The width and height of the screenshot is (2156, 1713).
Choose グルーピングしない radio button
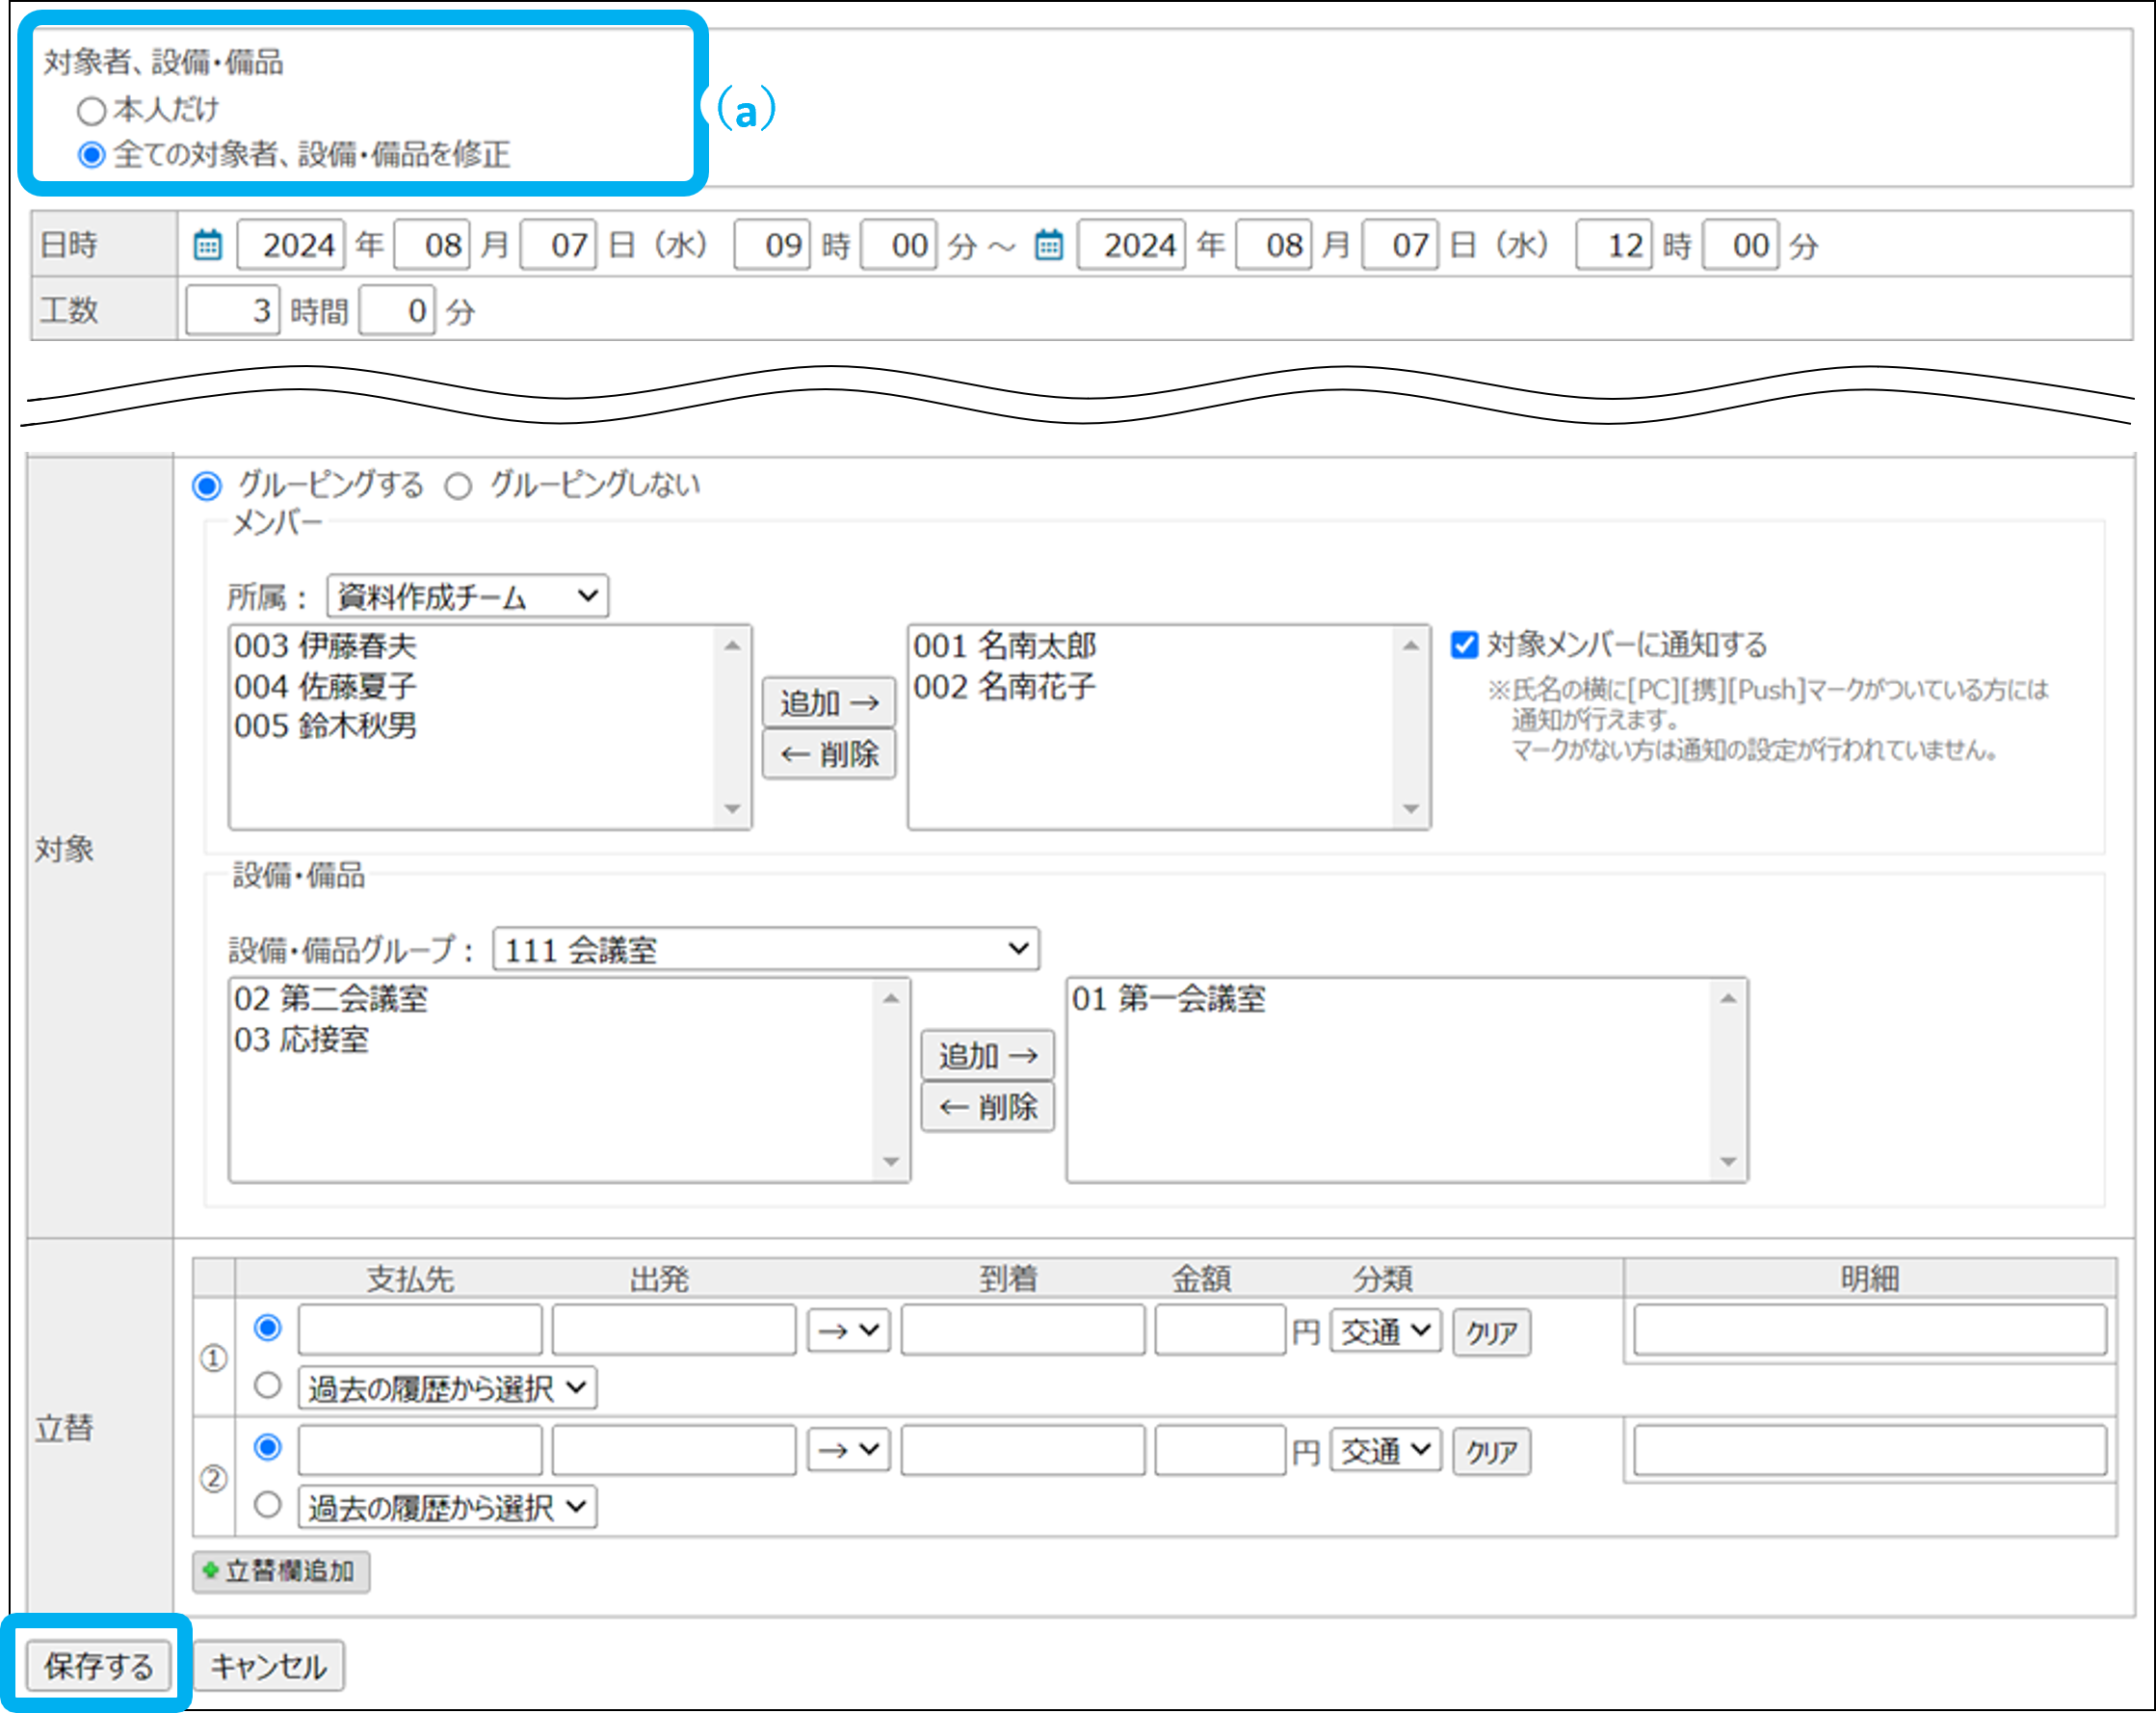(458, 486)
